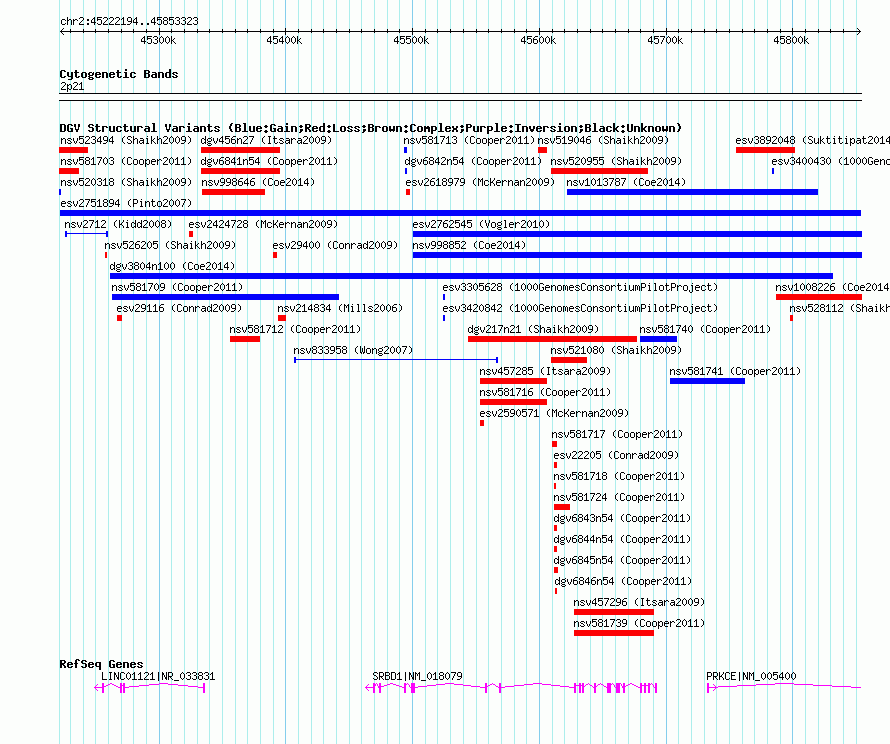Click the red bar under nsv581724
The image size is (890, 744).
562,507
